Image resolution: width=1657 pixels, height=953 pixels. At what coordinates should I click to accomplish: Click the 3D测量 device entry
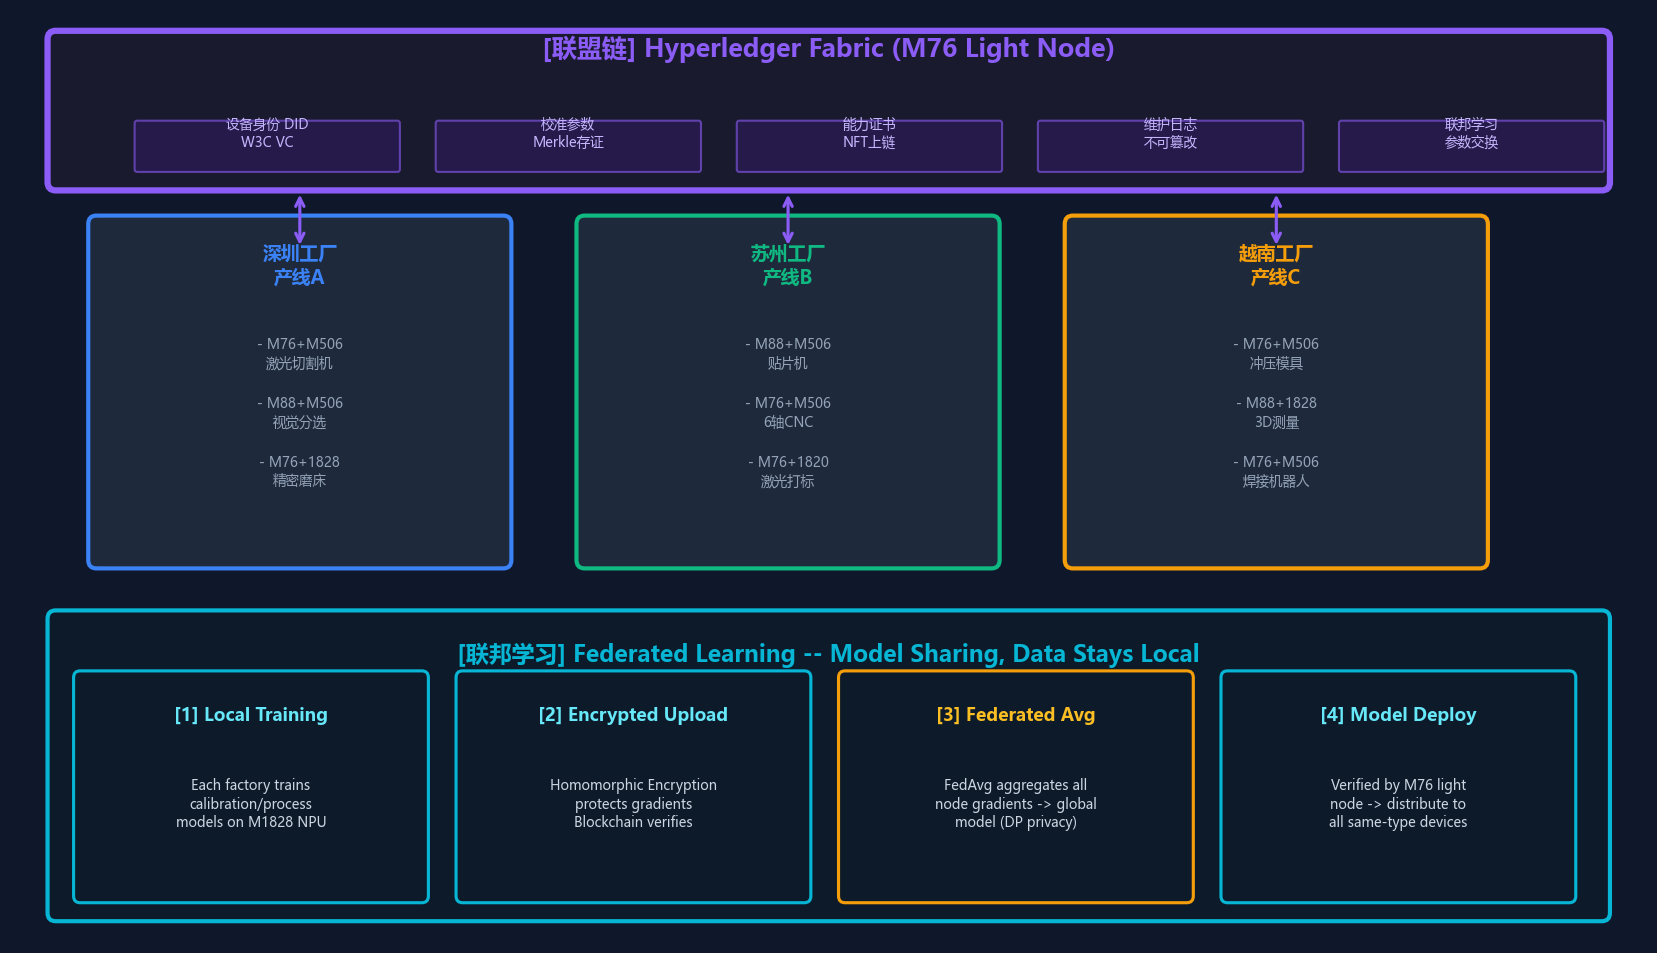click(x=1275, y=413)
